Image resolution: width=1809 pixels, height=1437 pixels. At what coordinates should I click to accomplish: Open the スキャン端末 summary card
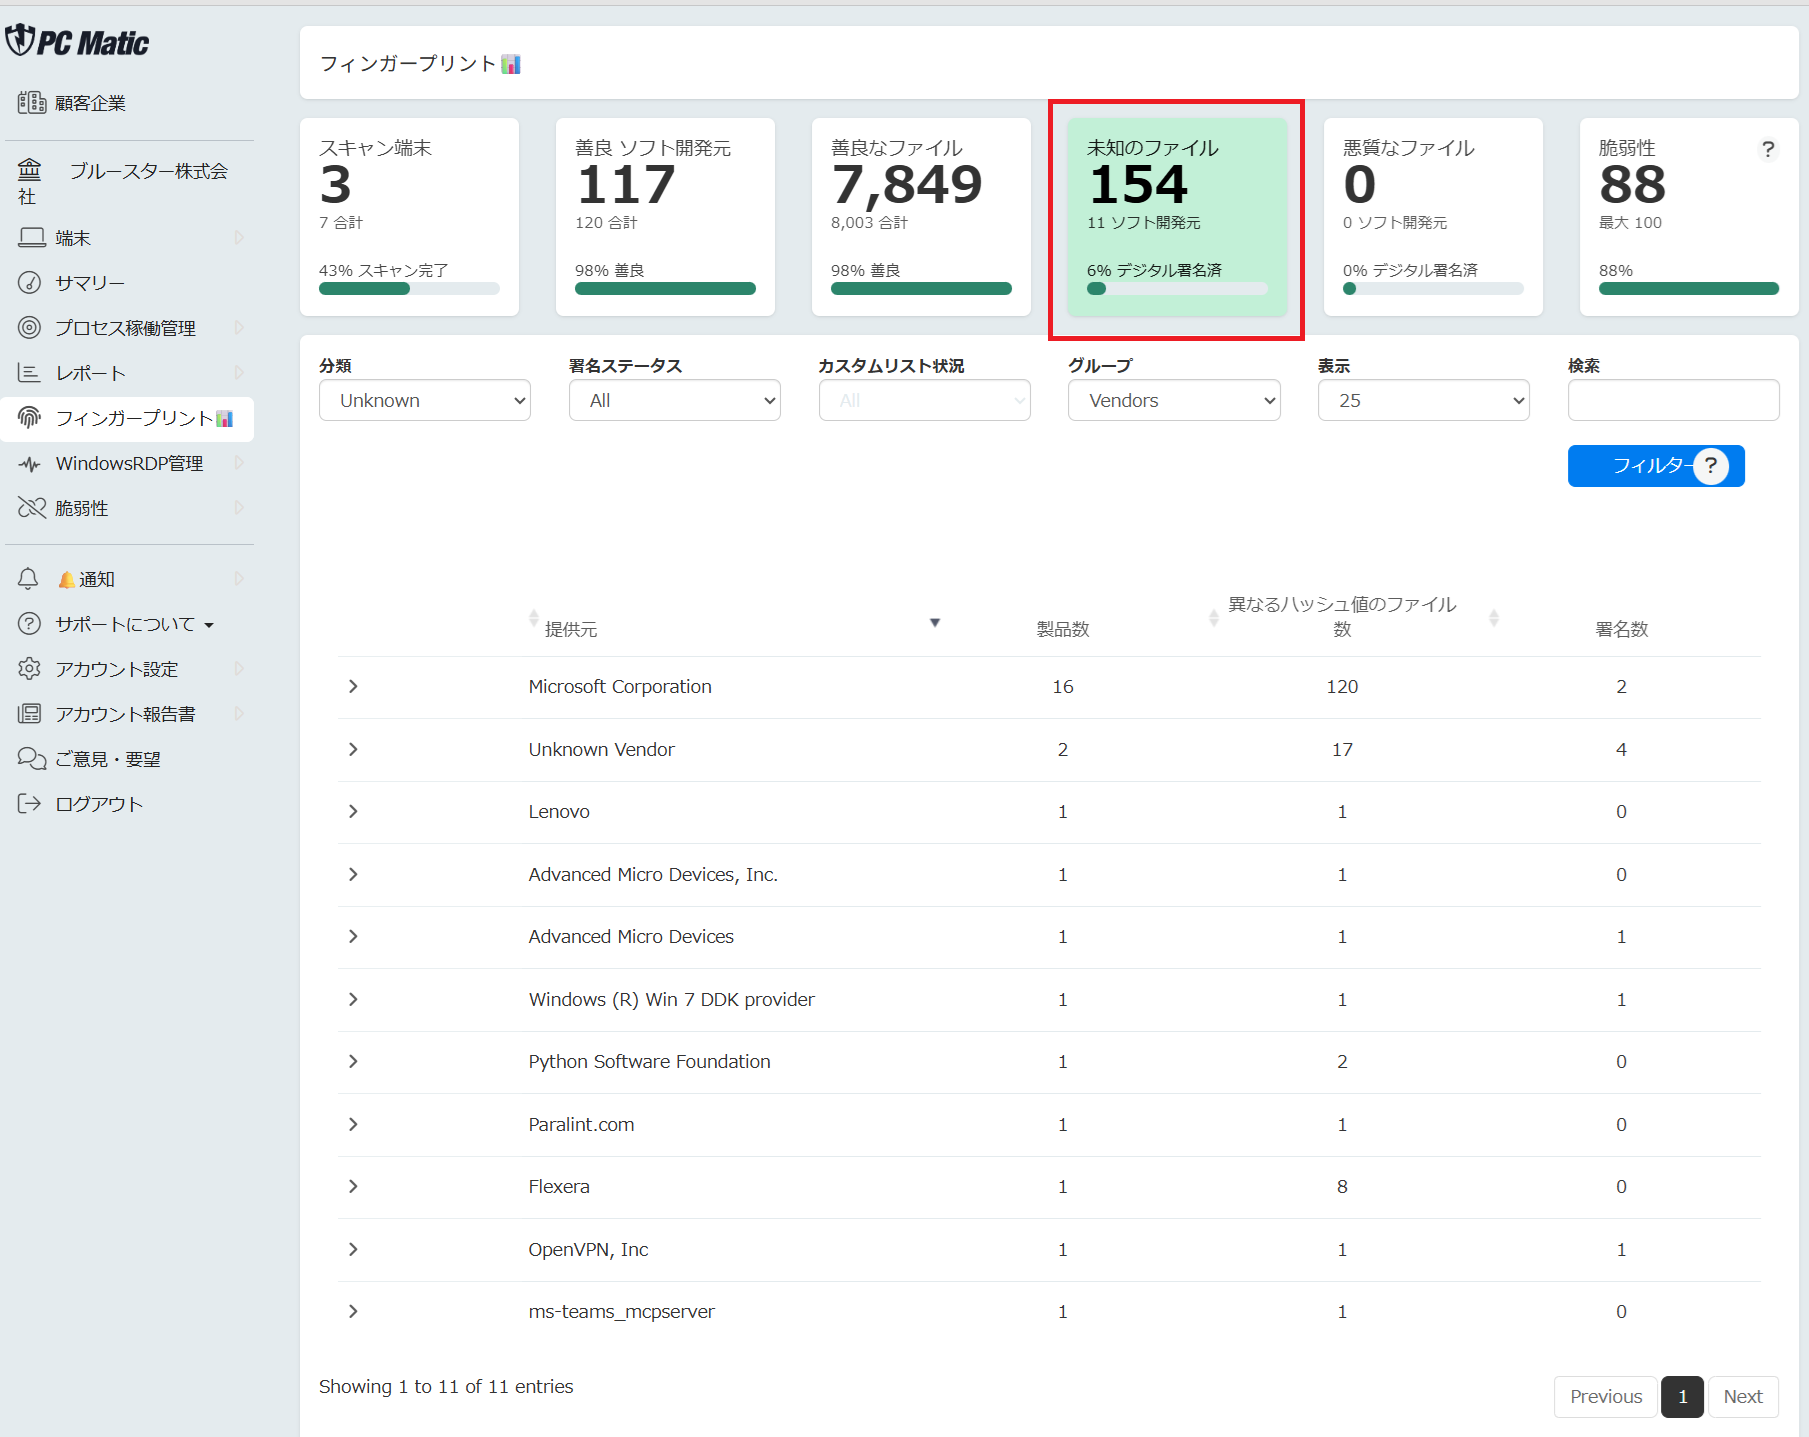point(409,217)
